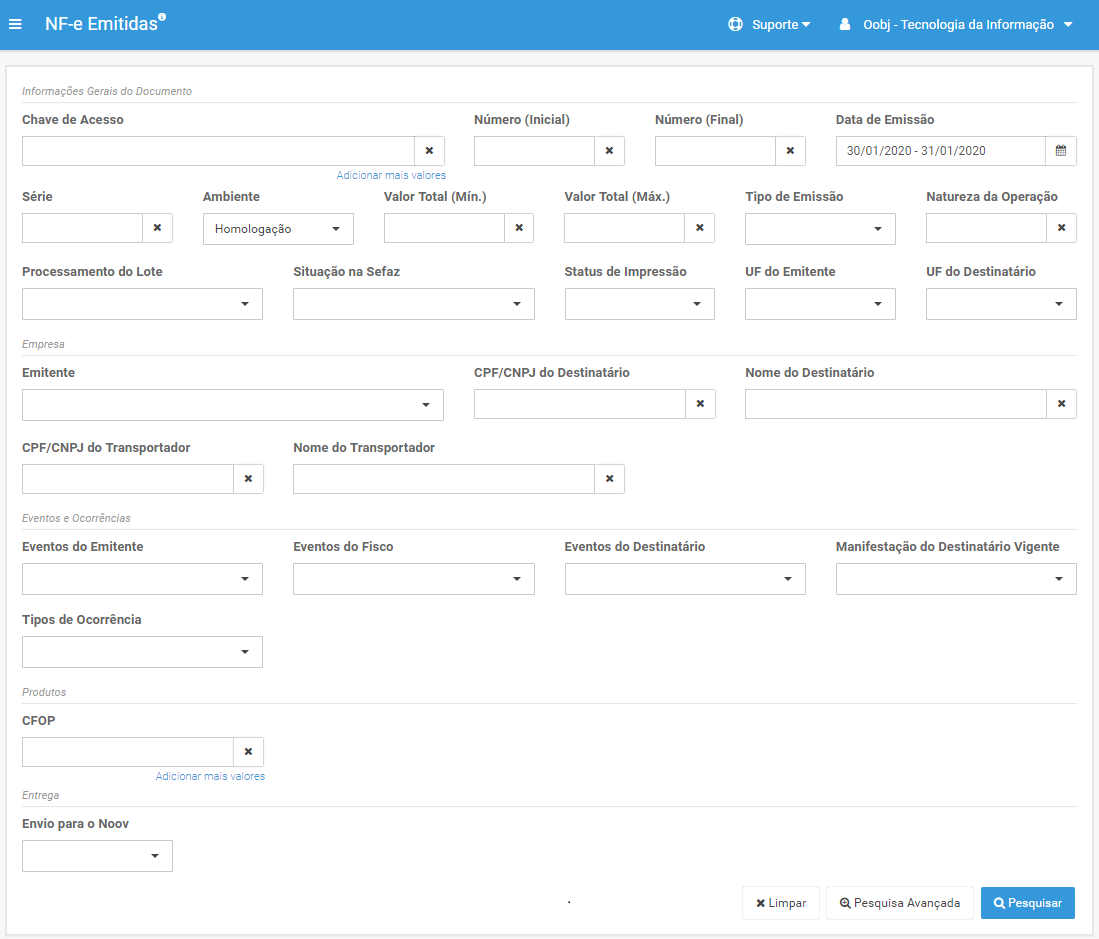Clear the Valor Total (Mín.) field
This screenshot has width=1099, height=939.
point(519,228)
